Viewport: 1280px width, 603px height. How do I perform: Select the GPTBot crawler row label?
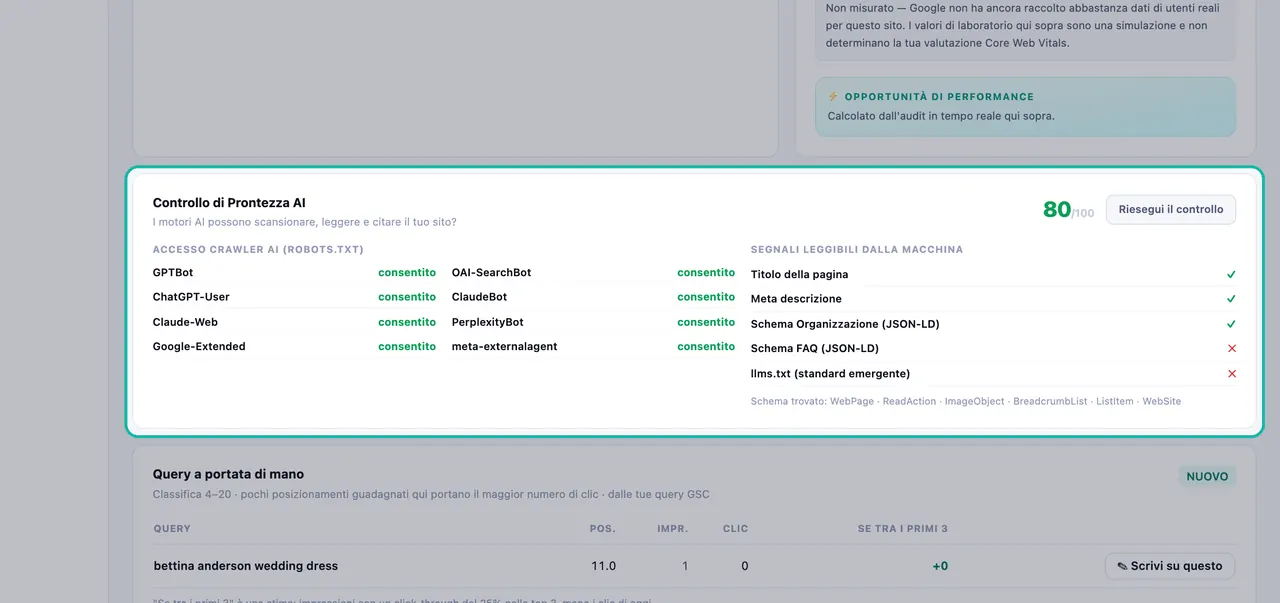tap(173, 272)
